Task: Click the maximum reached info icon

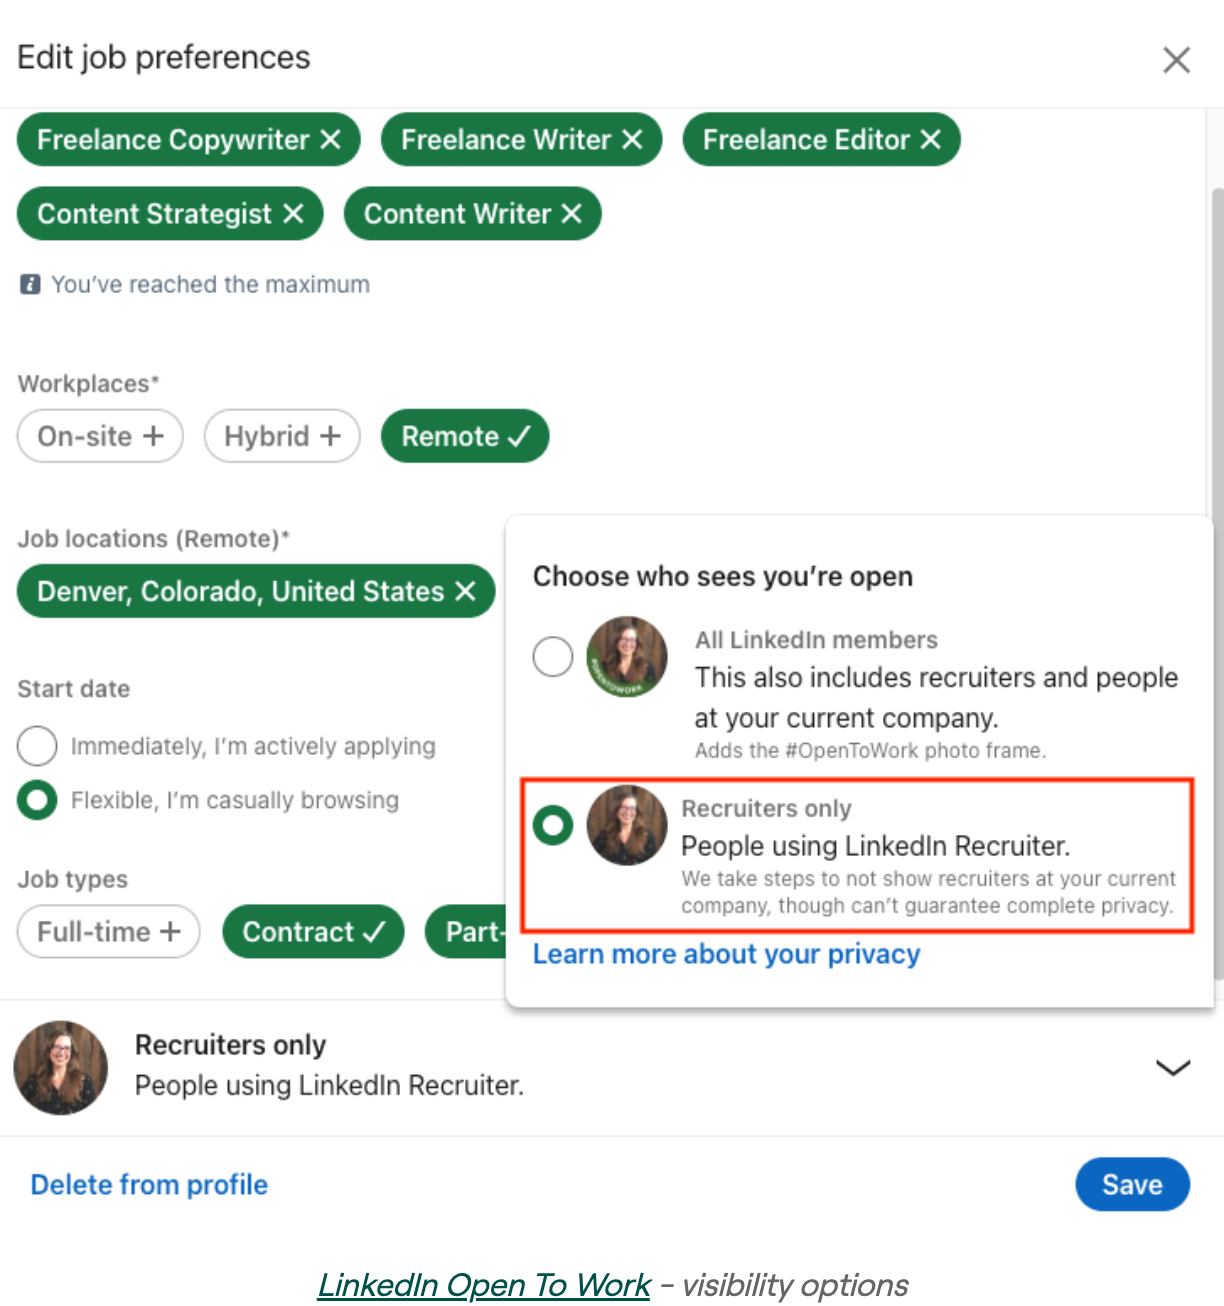Action: [30, 285]
